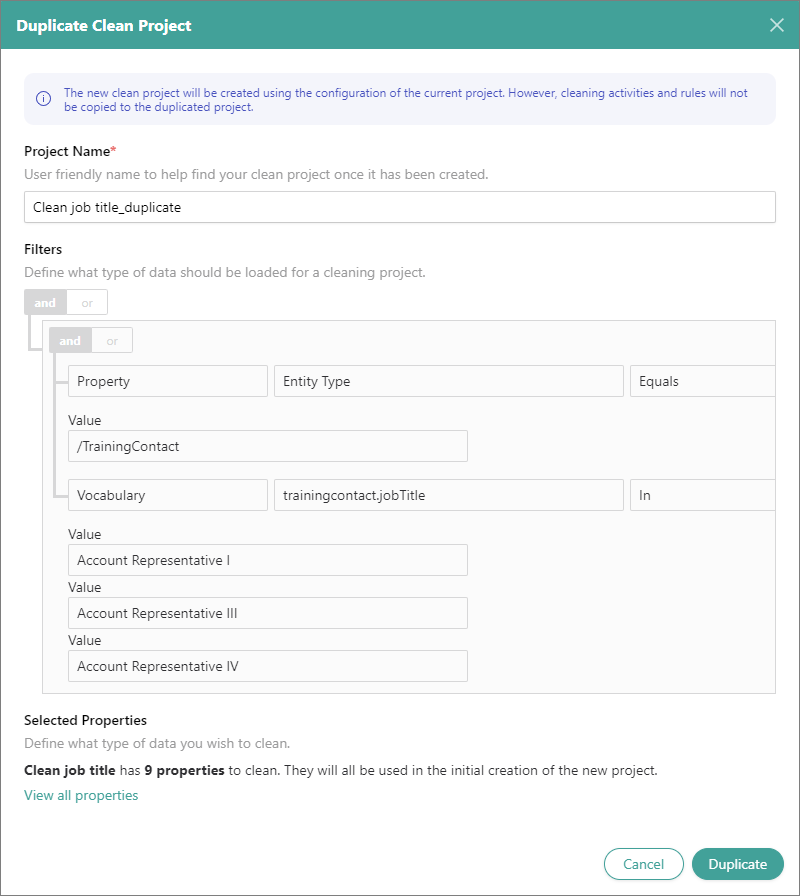Viewport: 800px width, 896px height.
Task: Switch the nested filter group to 'or'
Action: pos(112,341)
